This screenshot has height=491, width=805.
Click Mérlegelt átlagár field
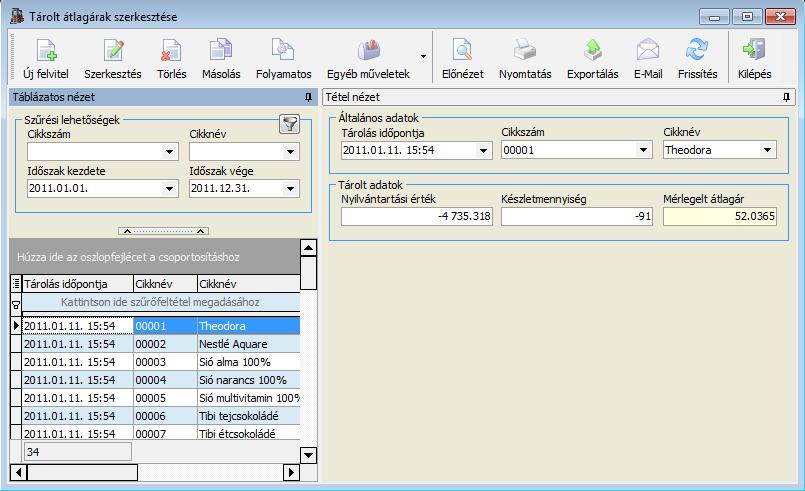click(720, 216)
